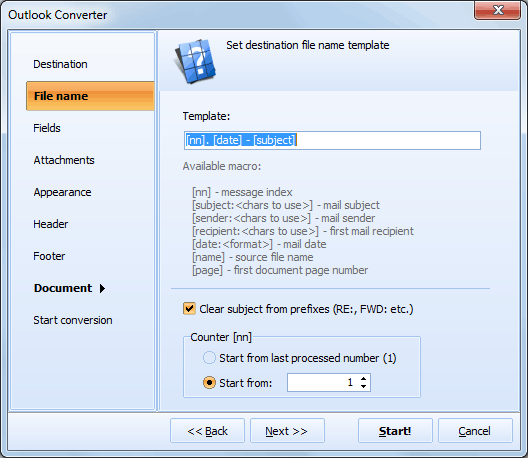Decrease the Start from counter value

(x=363, y=386)
